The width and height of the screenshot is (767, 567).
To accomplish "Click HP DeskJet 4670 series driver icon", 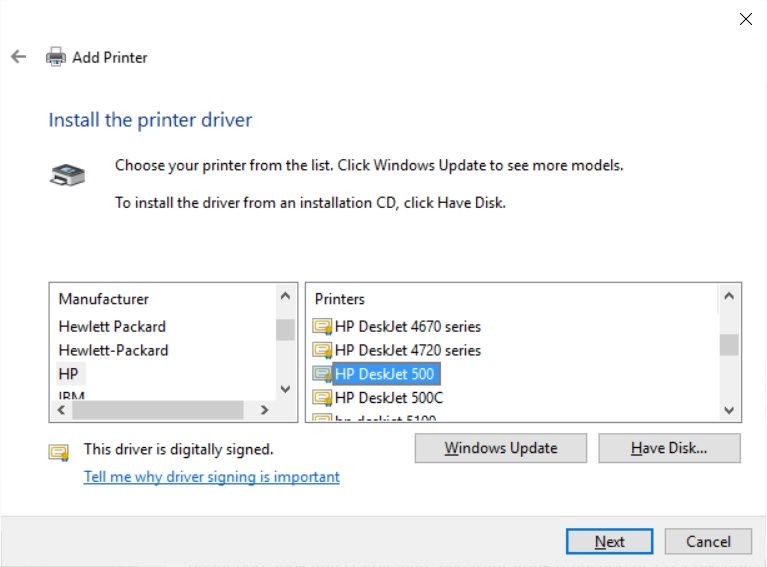I will [x=322, y=326].
